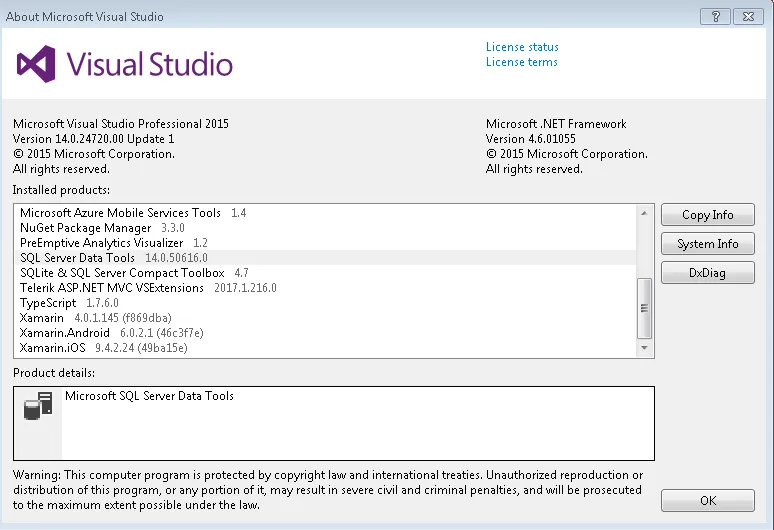Image resolution: width=774 pixels, height=530 pixels.
Task: Click the SQL Server Data Tools product icon
Action: click(x=38, y=406)
